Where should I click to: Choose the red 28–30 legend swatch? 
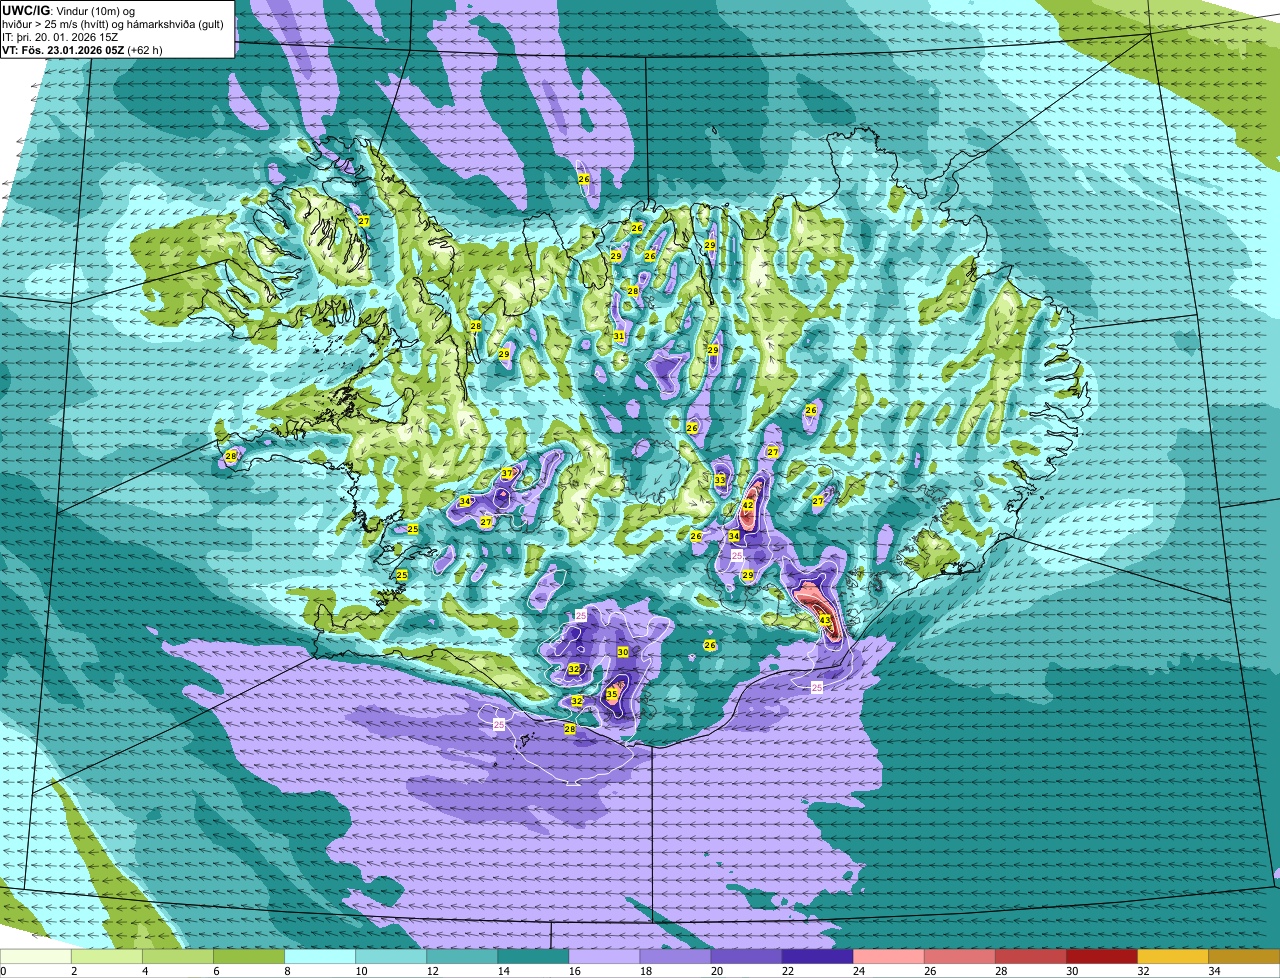coord(1030,957)
